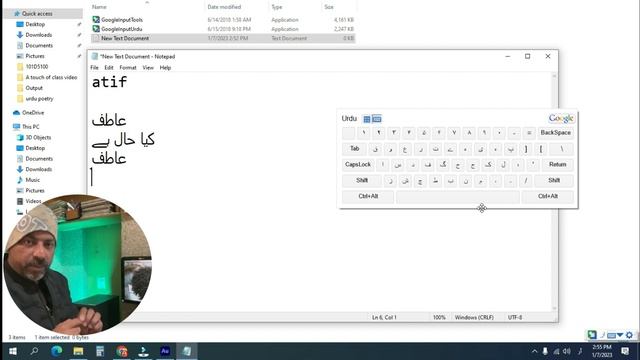Toggle left Ctrl+Alt key on virtual keyboard
Viewport: 640px width, 360px height.
[368, 196]
